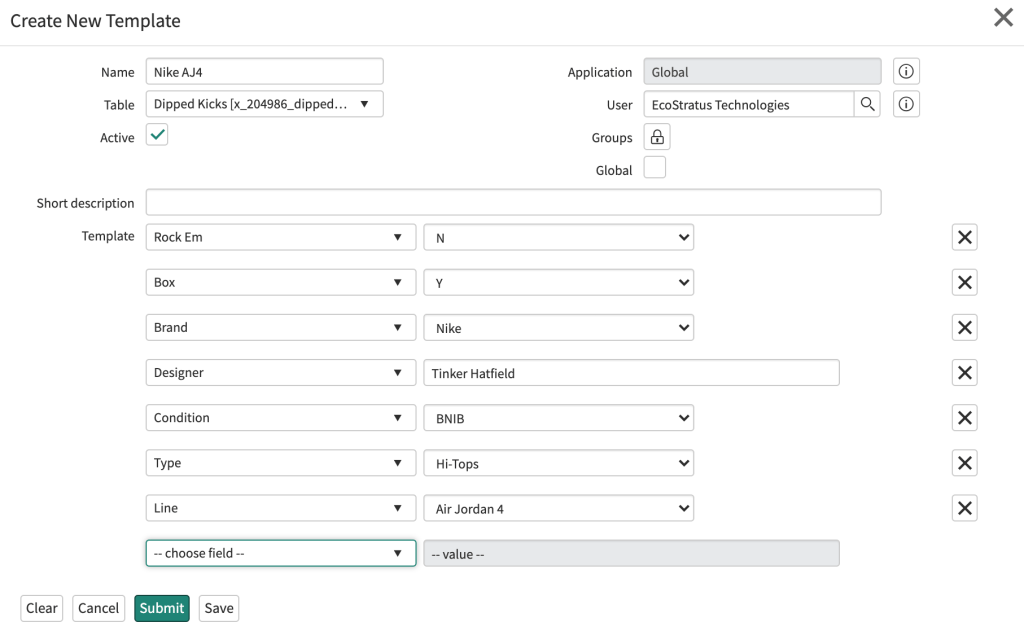Click the Save button
Viewport: 1024px width, 631px height.
(219, 608)
